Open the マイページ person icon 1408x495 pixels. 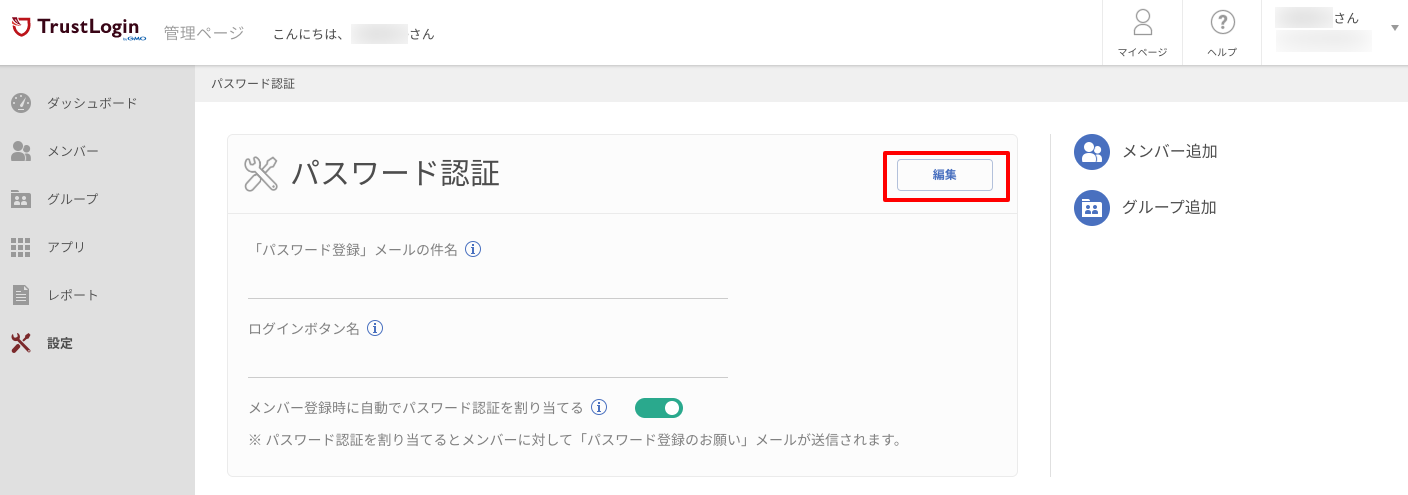1142,23
